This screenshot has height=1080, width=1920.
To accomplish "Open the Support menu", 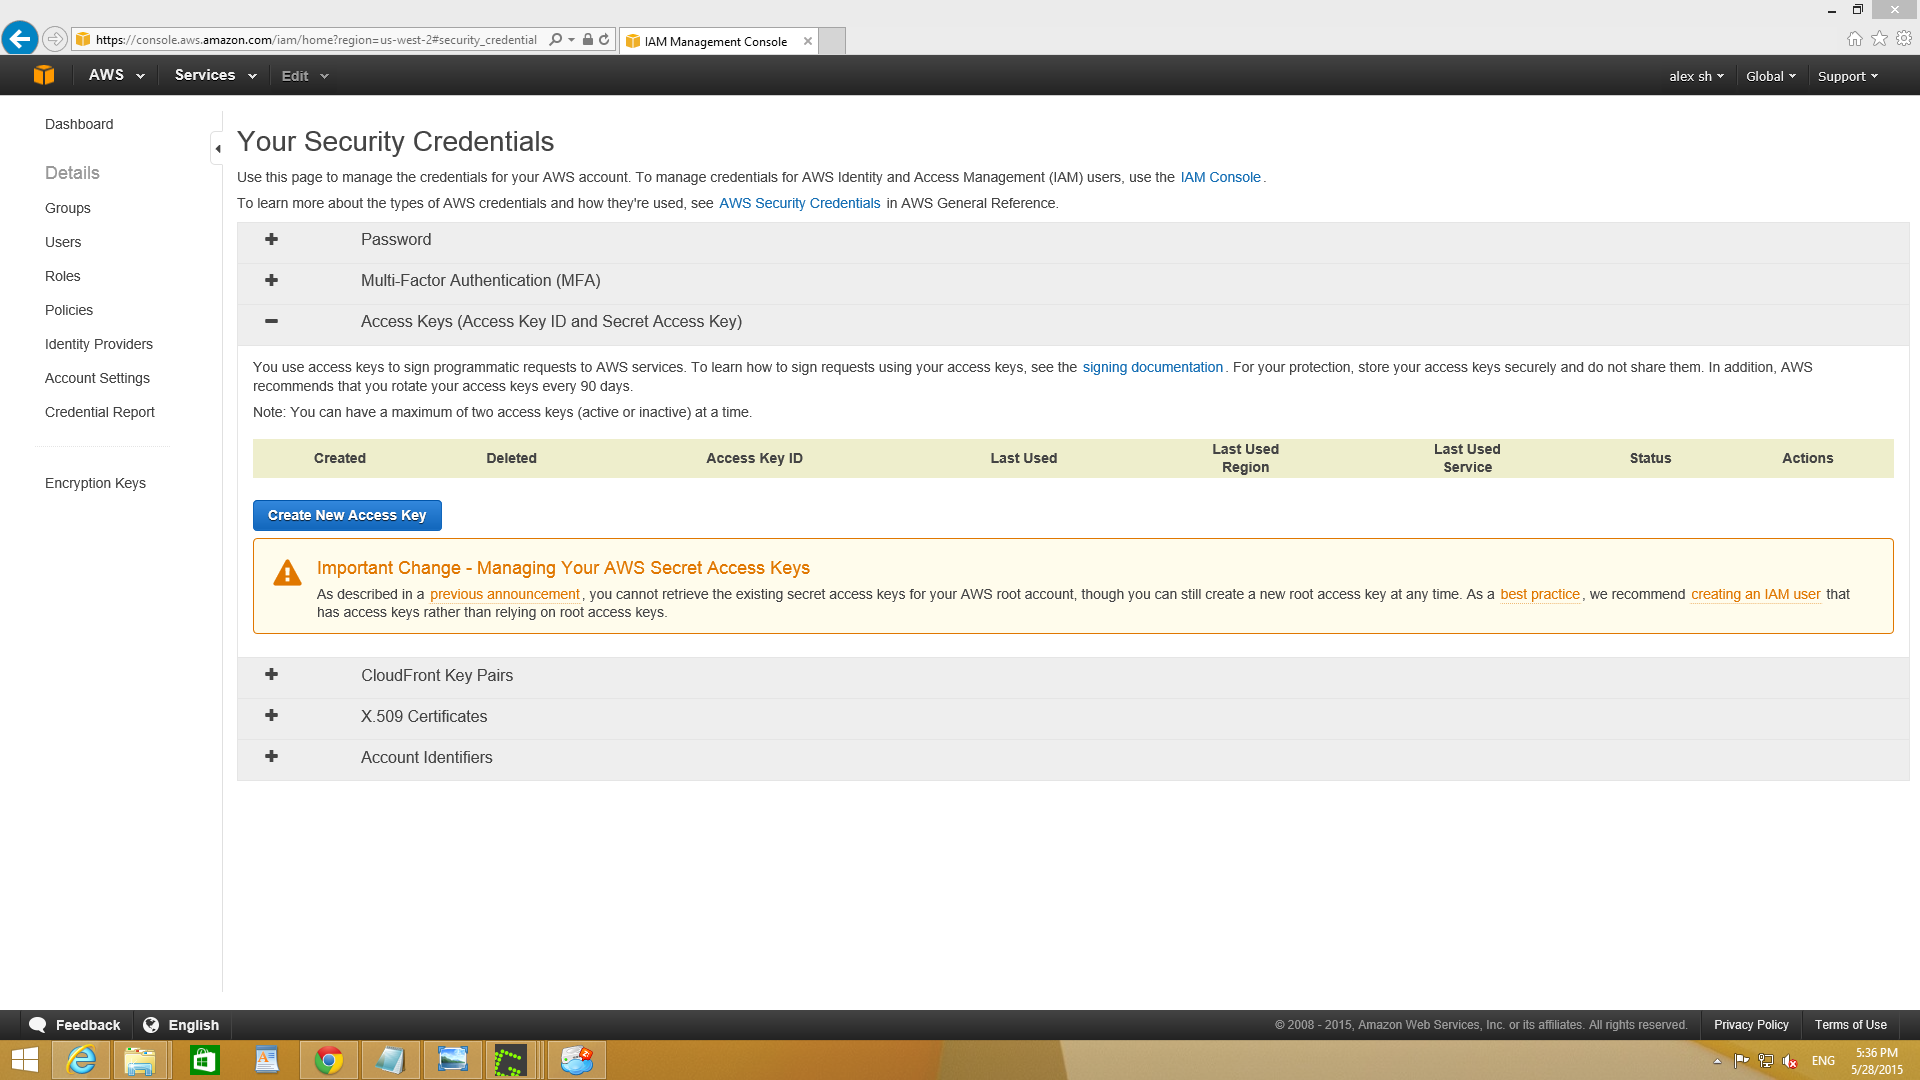I will point(1847,76).
